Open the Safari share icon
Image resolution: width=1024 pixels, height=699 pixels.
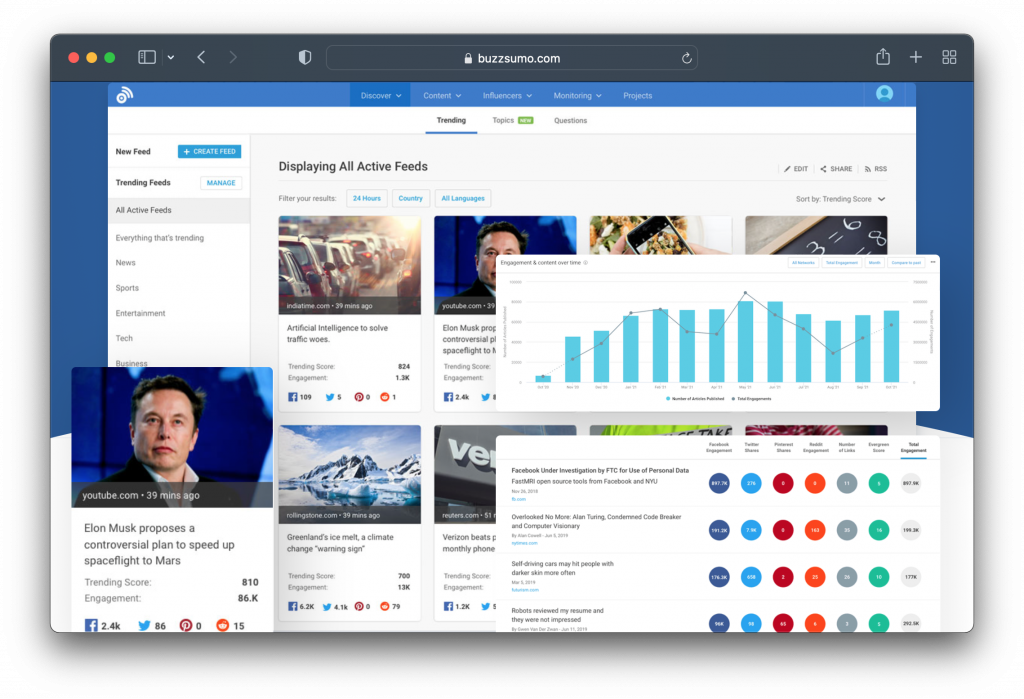click(883, 57)
